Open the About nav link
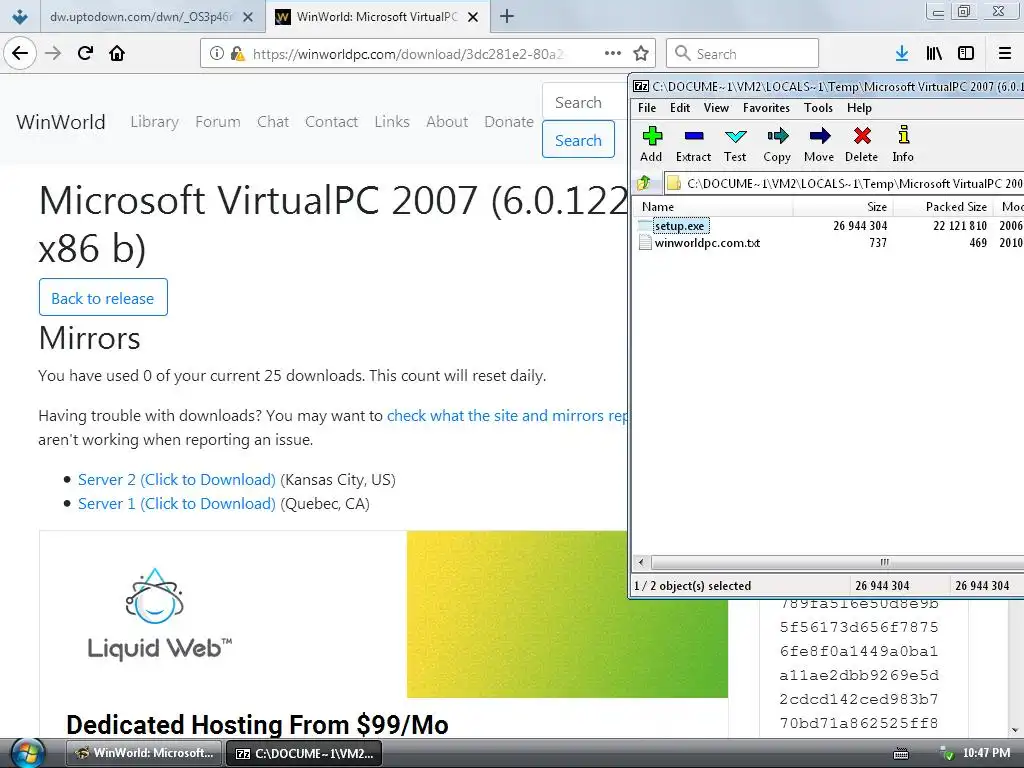 click(447, 121)
